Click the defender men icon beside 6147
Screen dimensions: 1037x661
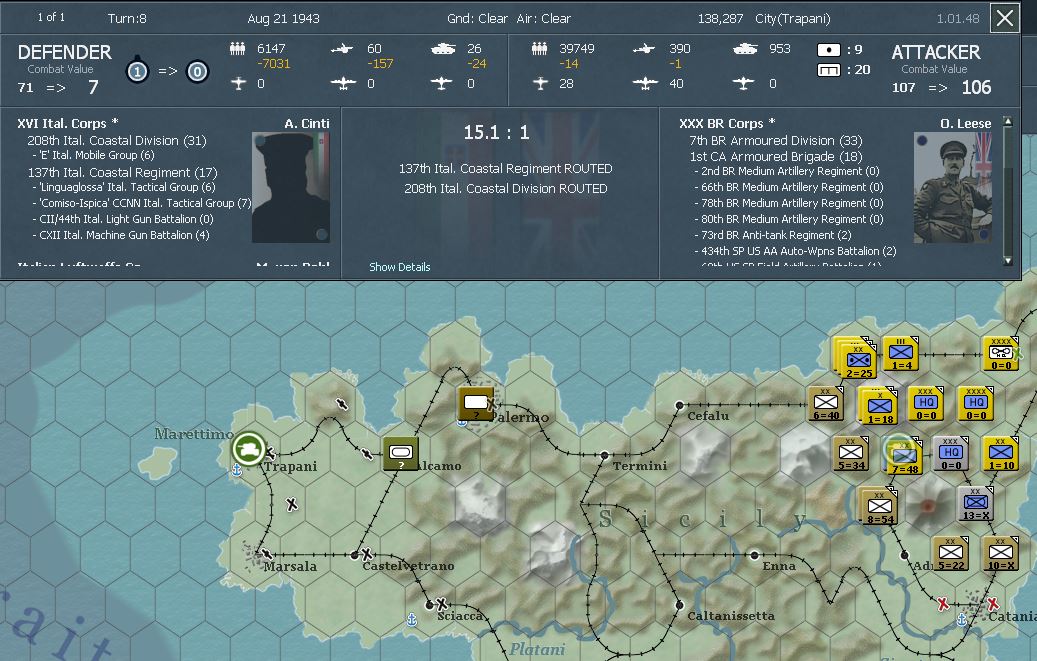point(237,48)
